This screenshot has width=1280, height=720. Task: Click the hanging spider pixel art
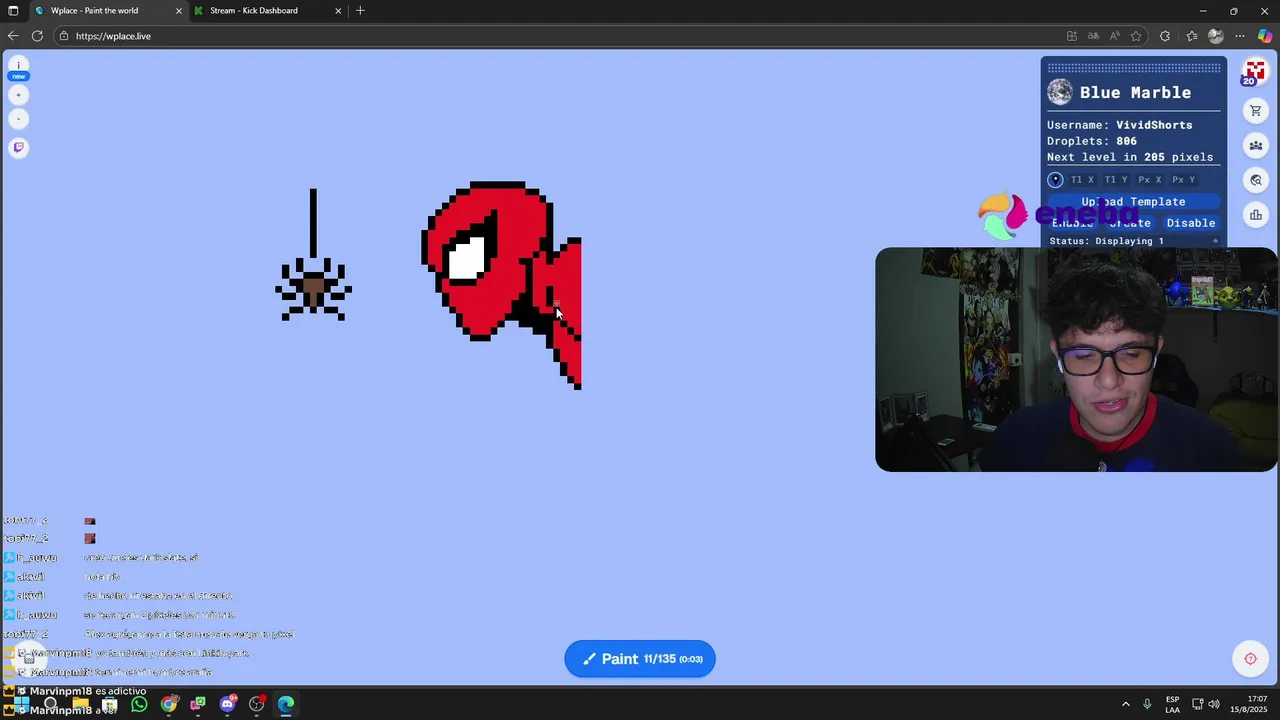coord(313,256)
